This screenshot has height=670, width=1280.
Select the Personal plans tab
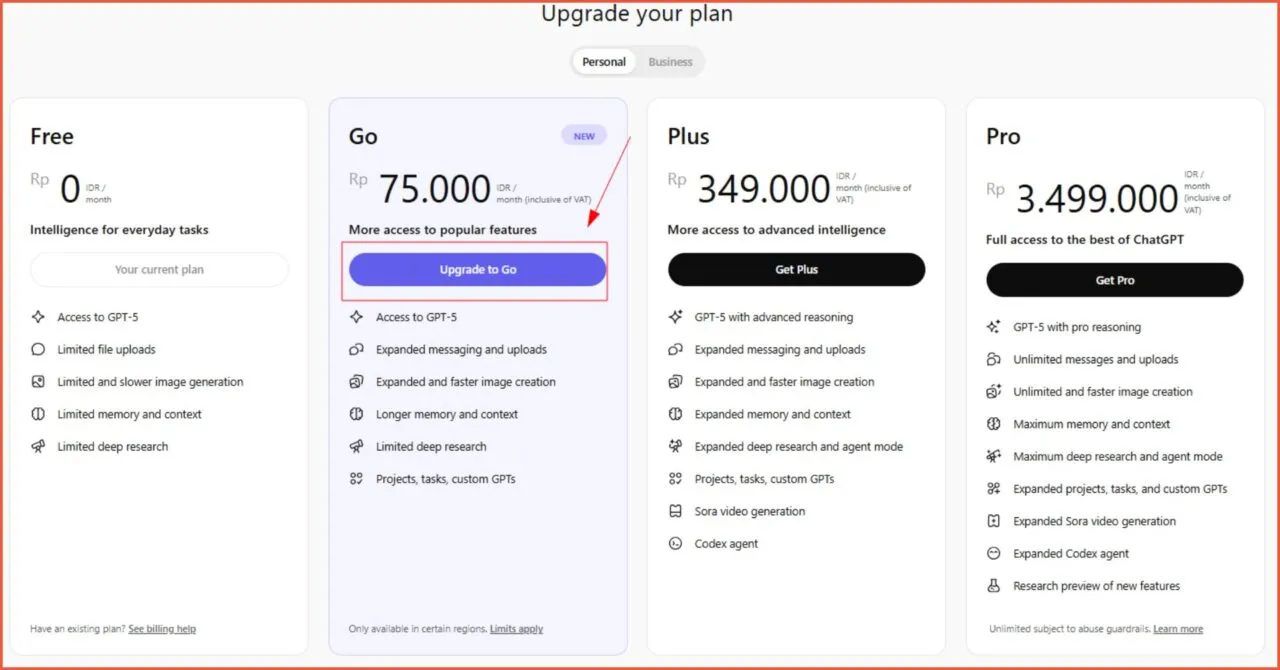click(x=604, y=62)
